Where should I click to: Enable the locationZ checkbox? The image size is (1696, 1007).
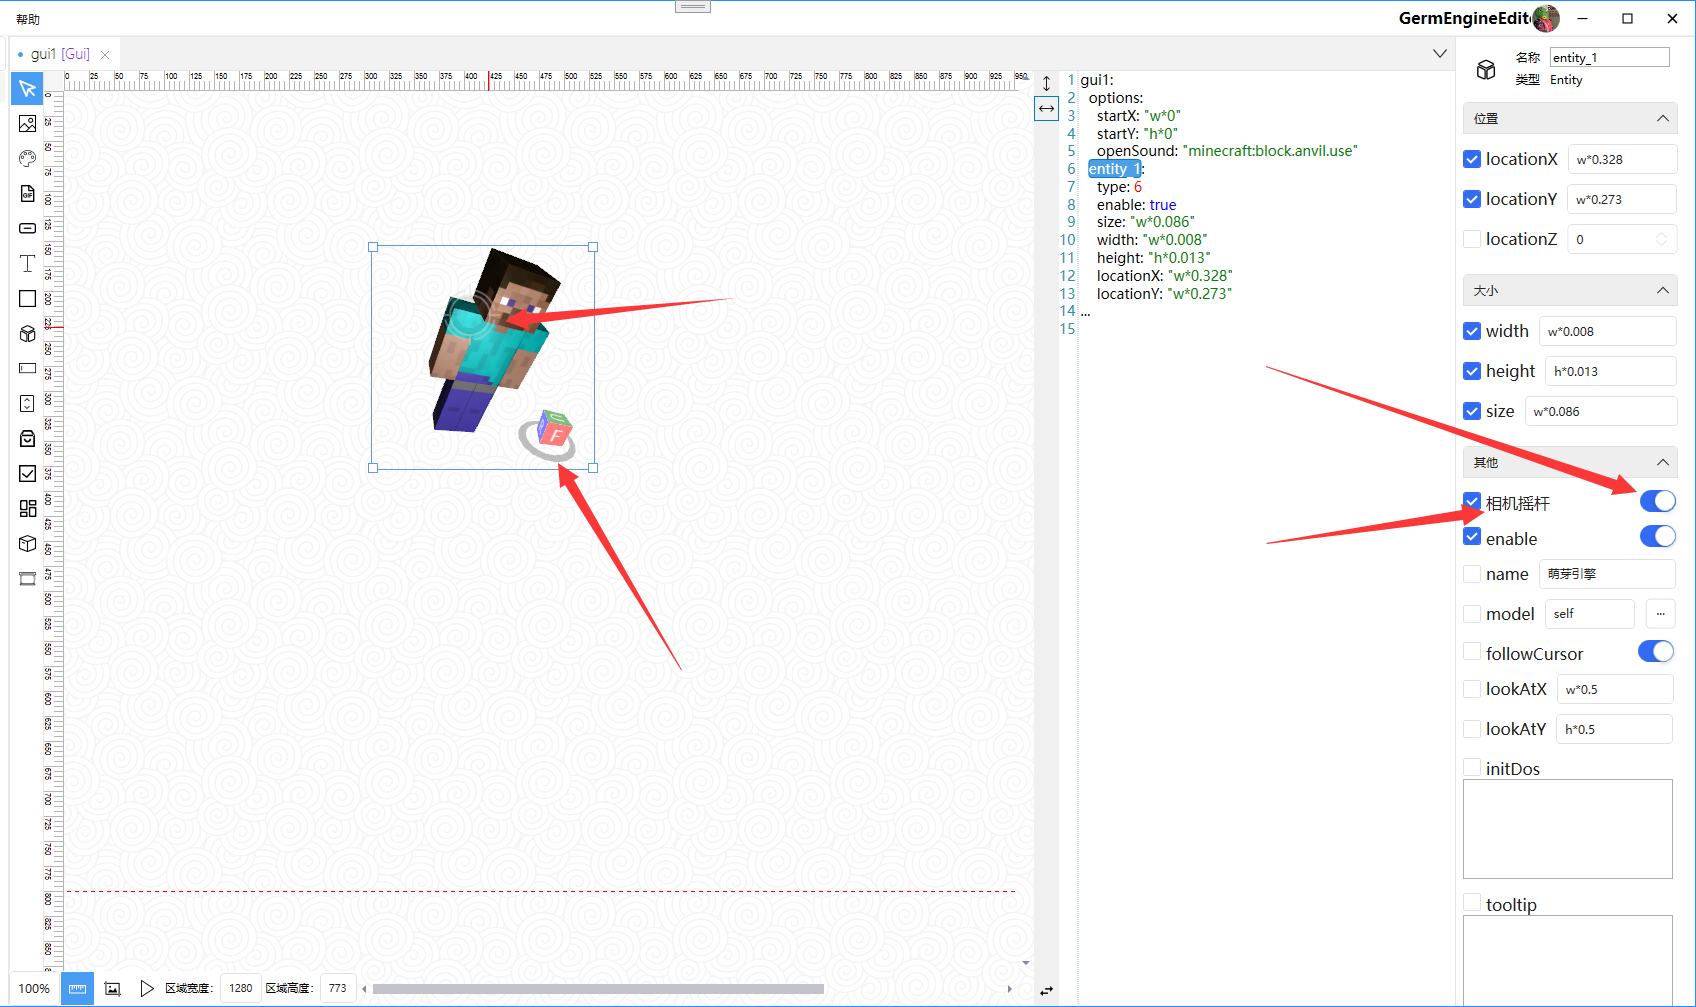click(1472, 239)
